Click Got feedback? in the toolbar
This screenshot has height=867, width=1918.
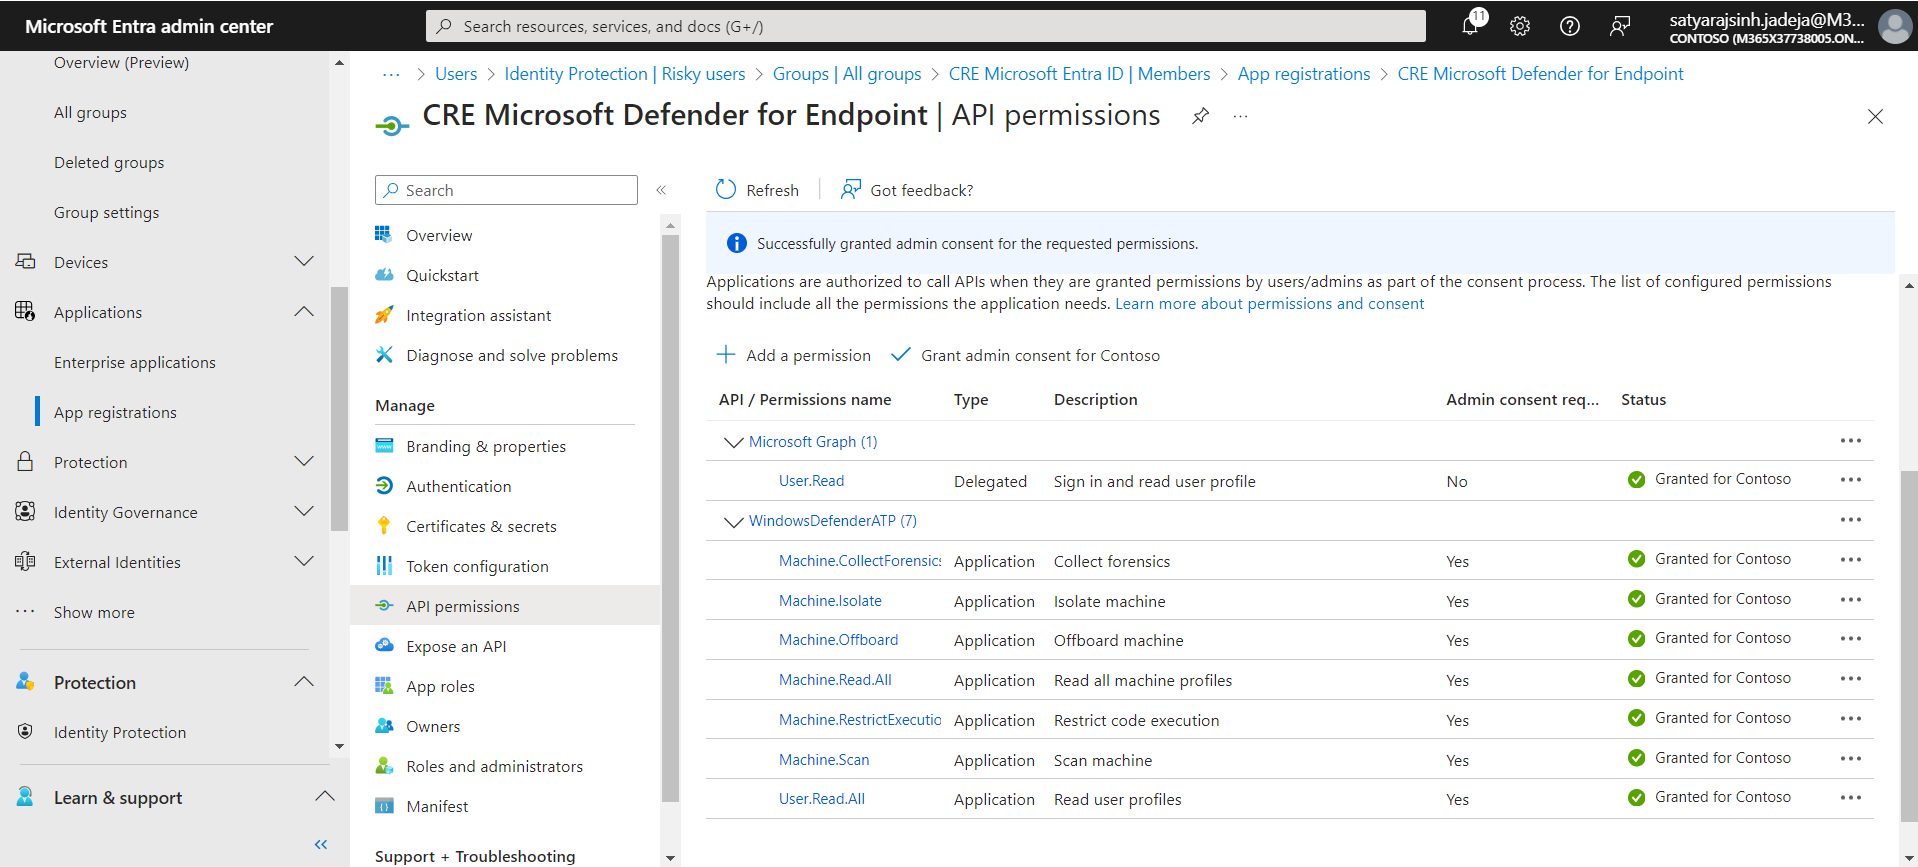tap(907, 190)
